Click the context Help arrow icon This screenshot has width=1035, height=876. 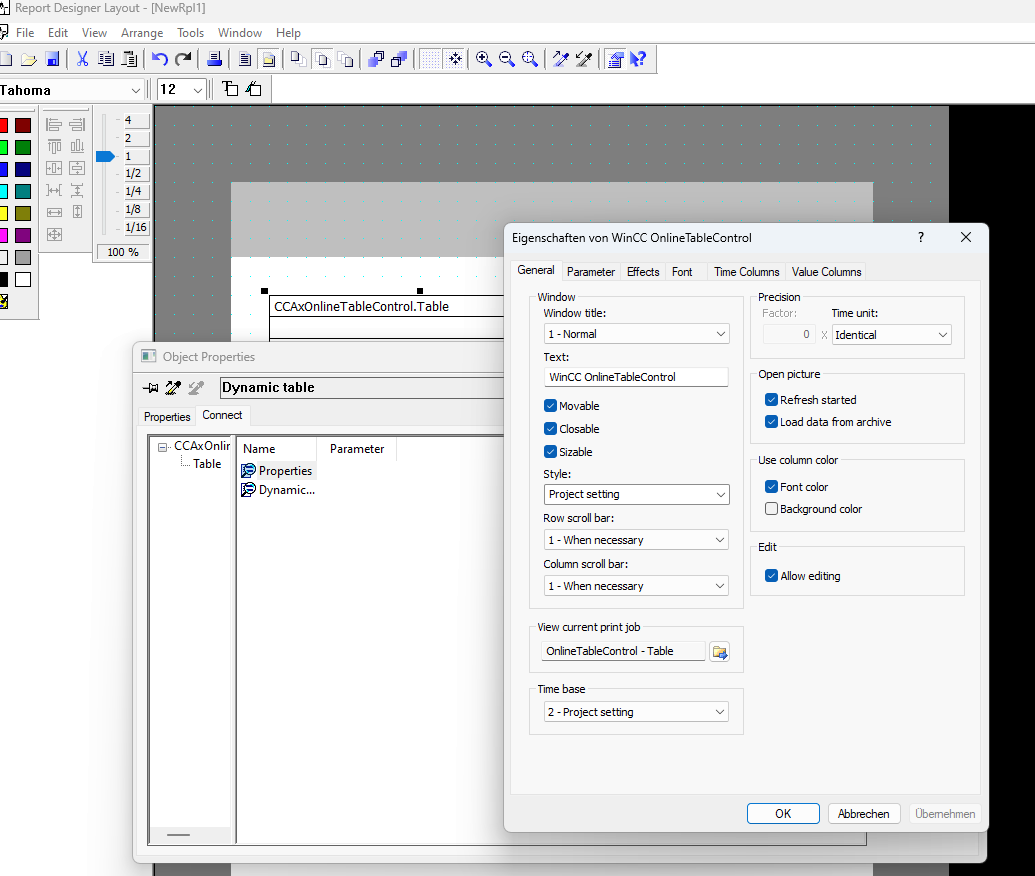(638, 60)
